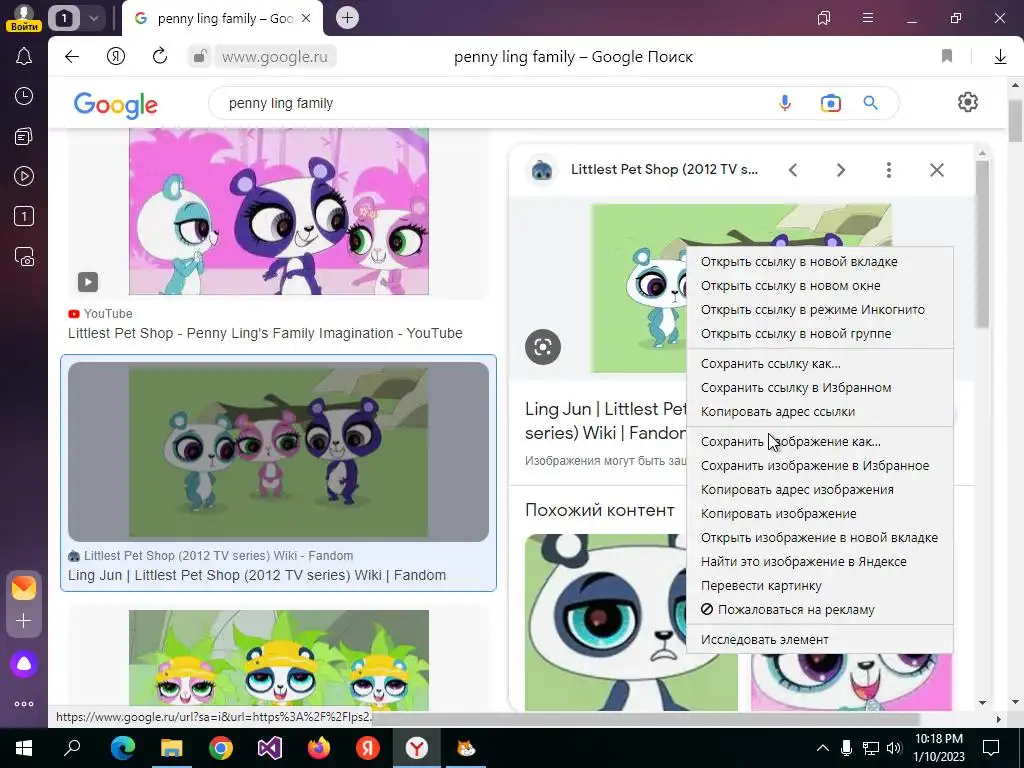This screenshot has width=1024, height=768.
Task: Open Visual Studio from the taskbar
Action: coord(270,748)
